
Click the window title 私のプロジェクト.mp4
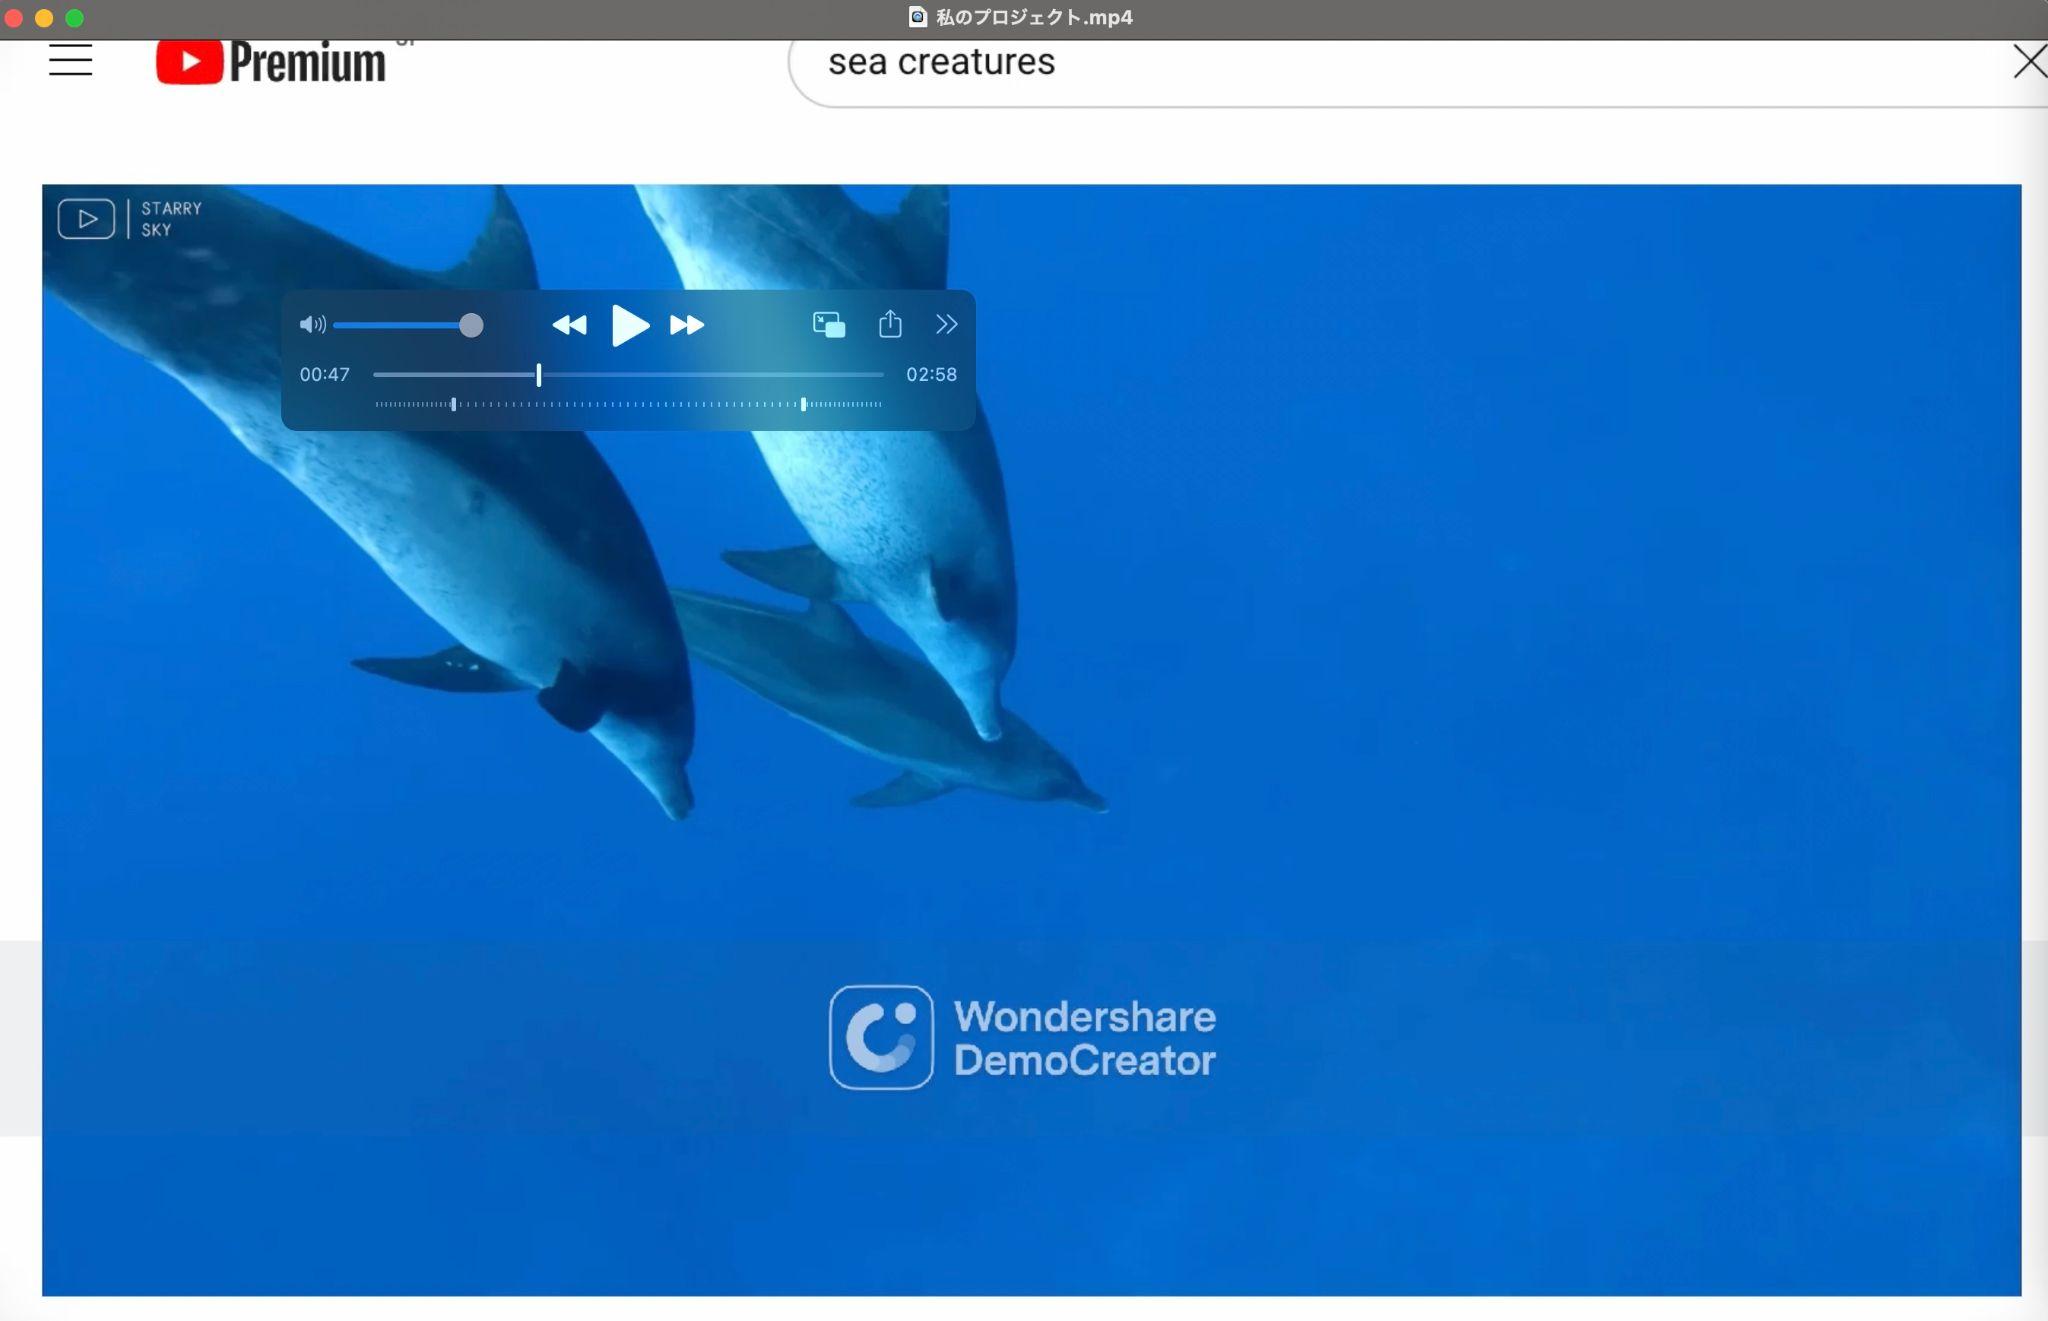(1034, 17)
